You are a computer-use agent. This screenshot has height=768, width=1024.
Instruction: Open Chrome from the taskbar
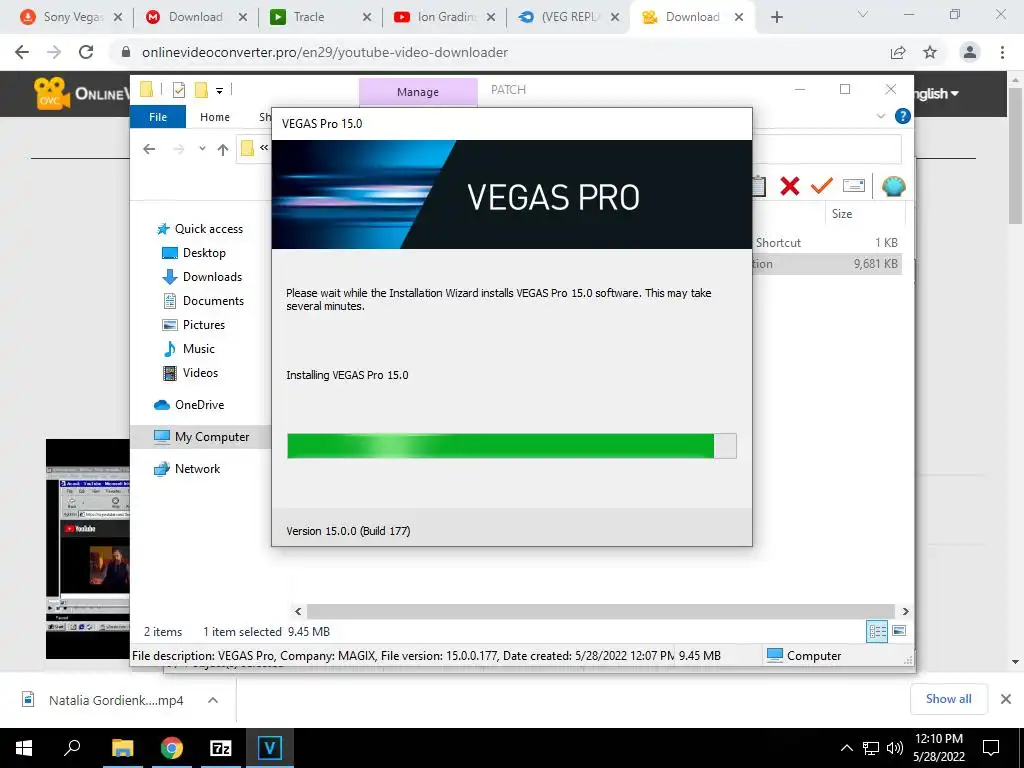172,748
